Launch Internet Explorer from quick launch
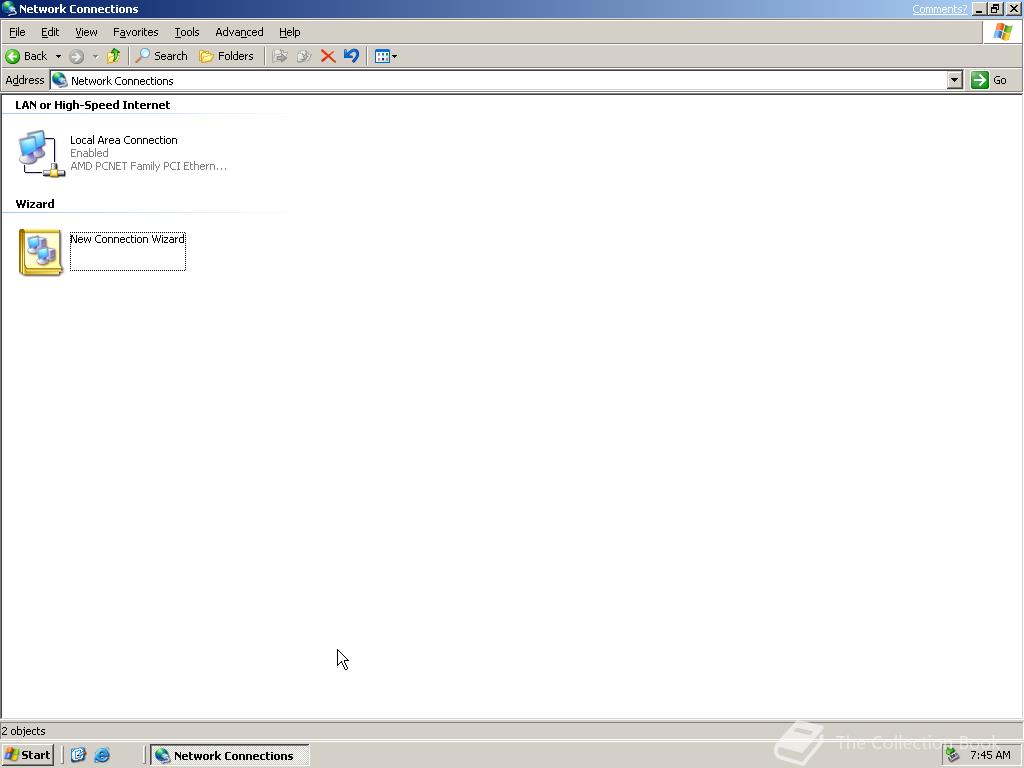Image resolution: width=1024 pixels, height=768 pixels. (x=102, y=756)
